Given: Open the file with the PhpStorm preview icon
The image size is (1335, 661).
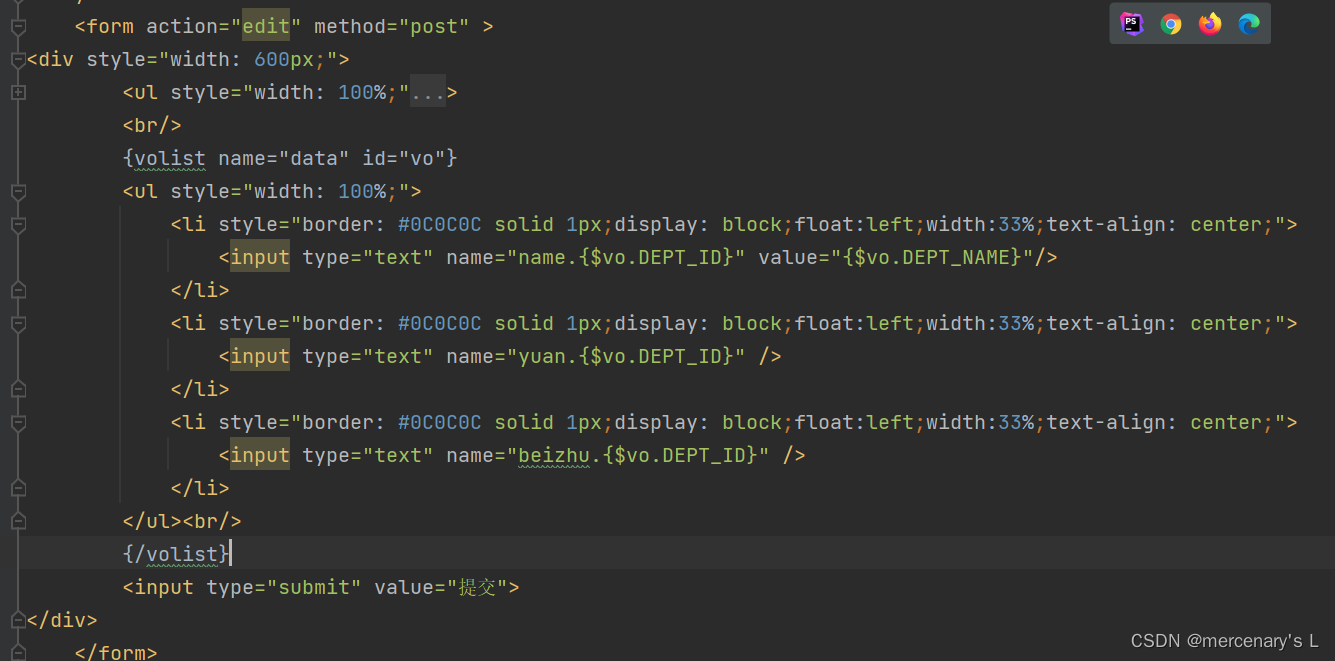Looking at the screenshot, I should pyautogui.click(x=1132, y=23).
